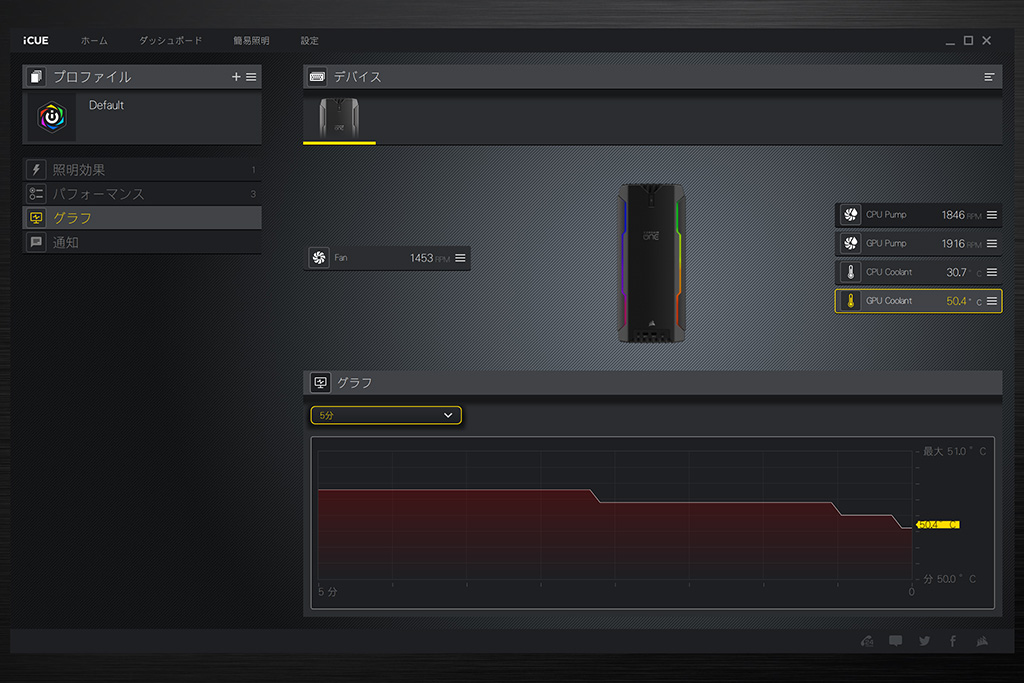This screenshot has width=1024, height=683.
Task: Click the Fan sensor icon
Action: (319, 258)
